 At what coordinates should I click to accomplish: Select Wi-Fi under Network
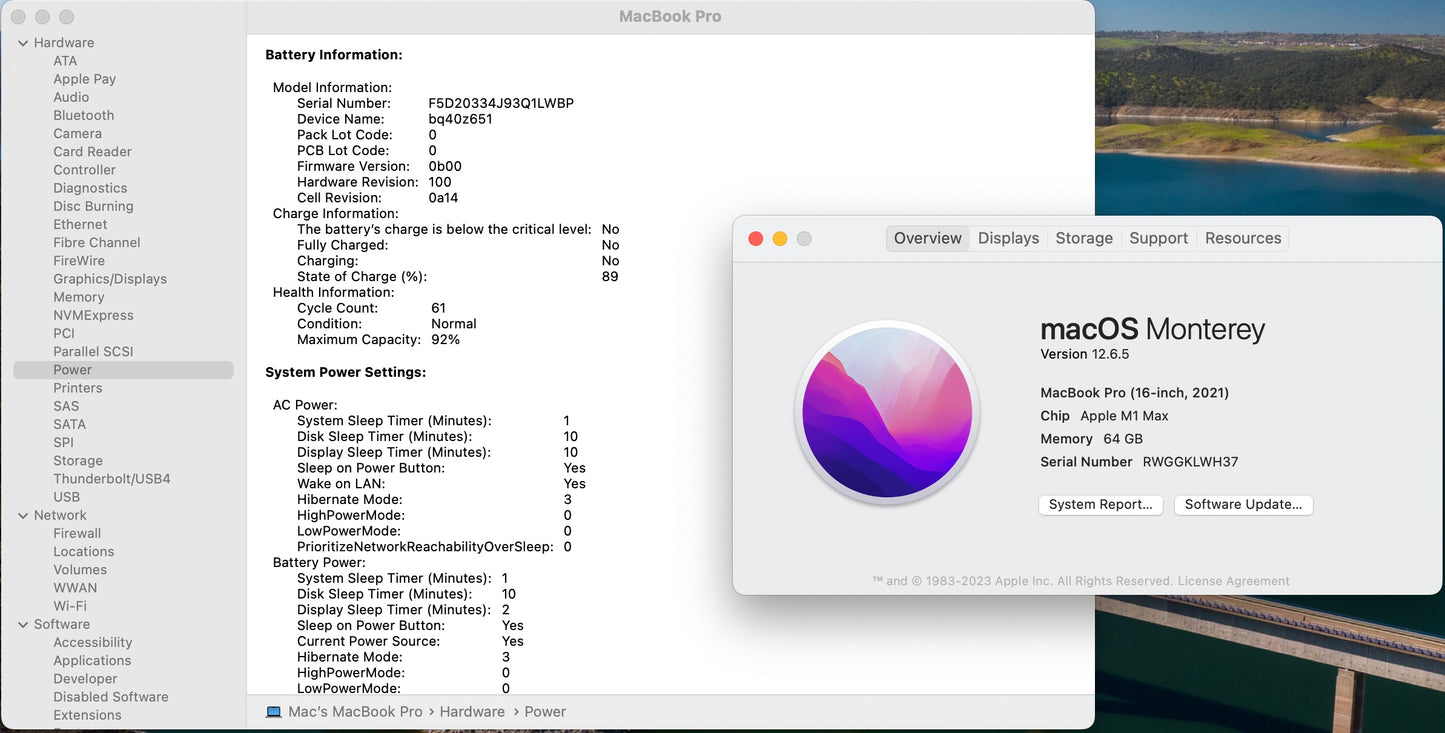(x=70, y=606)
